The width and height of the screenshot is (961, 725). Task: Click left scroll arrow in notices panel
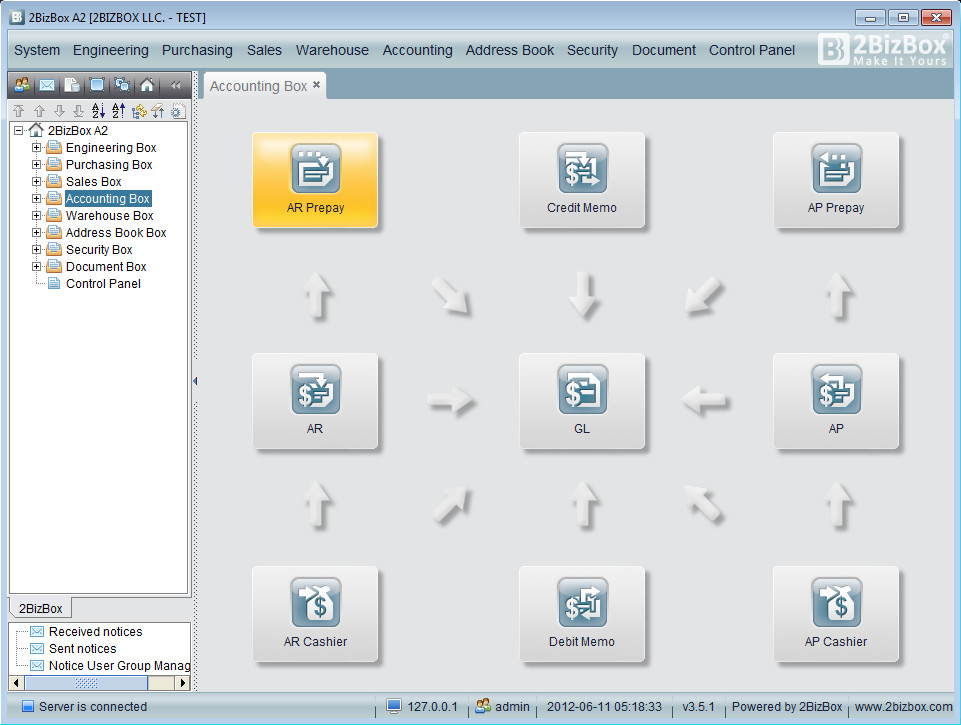click(16, 683)
